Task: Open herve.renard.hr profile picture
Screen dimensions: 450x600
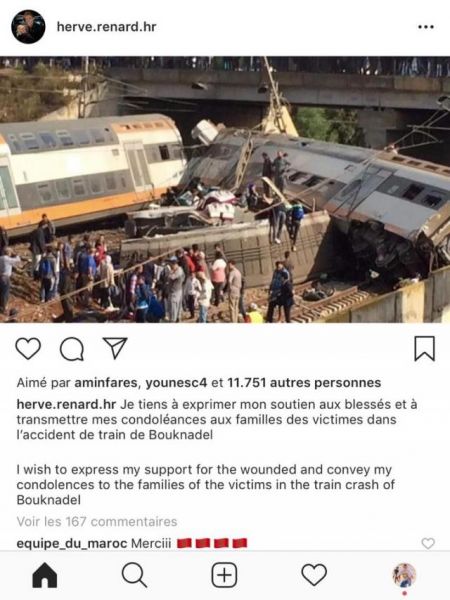Action: tap(28, 27)
